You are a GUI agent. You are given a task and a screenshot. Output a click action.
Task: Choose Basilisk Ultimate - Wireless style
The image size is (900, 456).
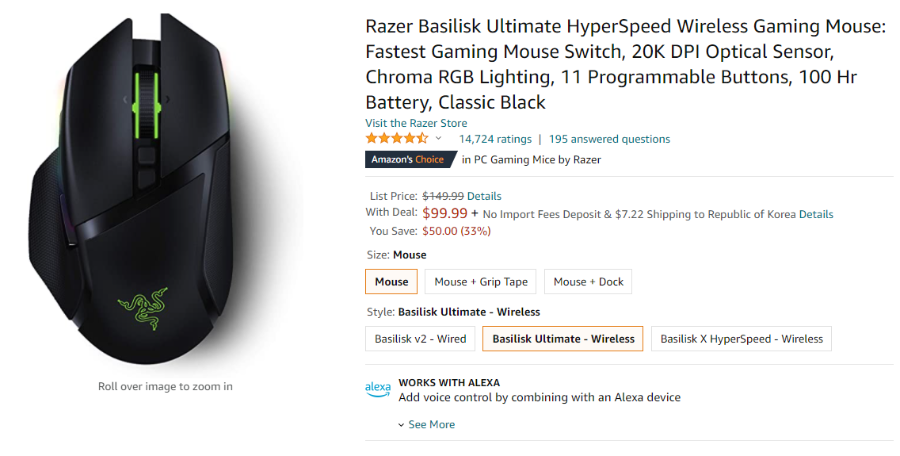(x=563, y=339)
